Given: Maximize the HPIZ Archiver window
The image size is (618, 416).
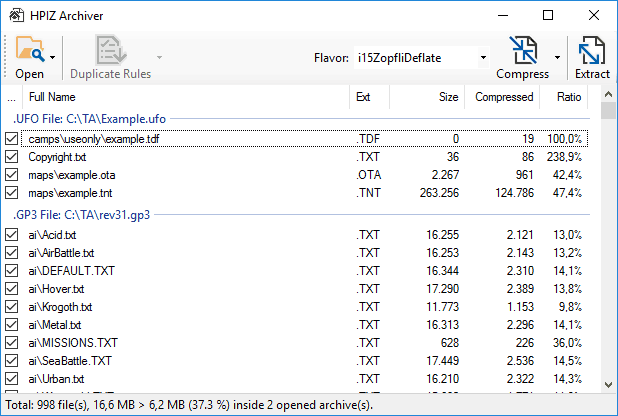Looking at the screenshot, I should [548, 15].
